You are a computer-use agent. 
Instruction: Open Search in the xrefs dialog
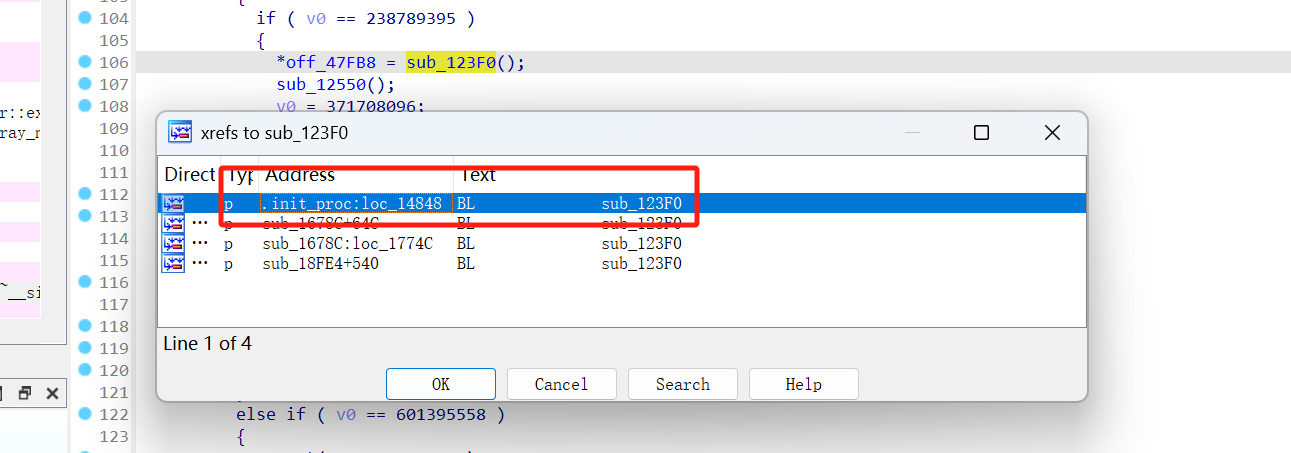683,384
